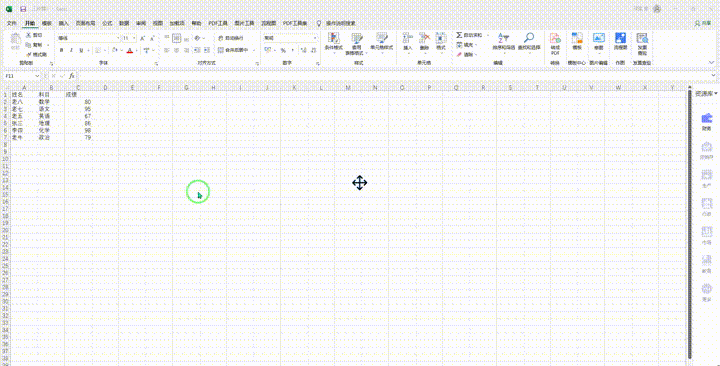Click the Insert cells (插入) icon

407,39
